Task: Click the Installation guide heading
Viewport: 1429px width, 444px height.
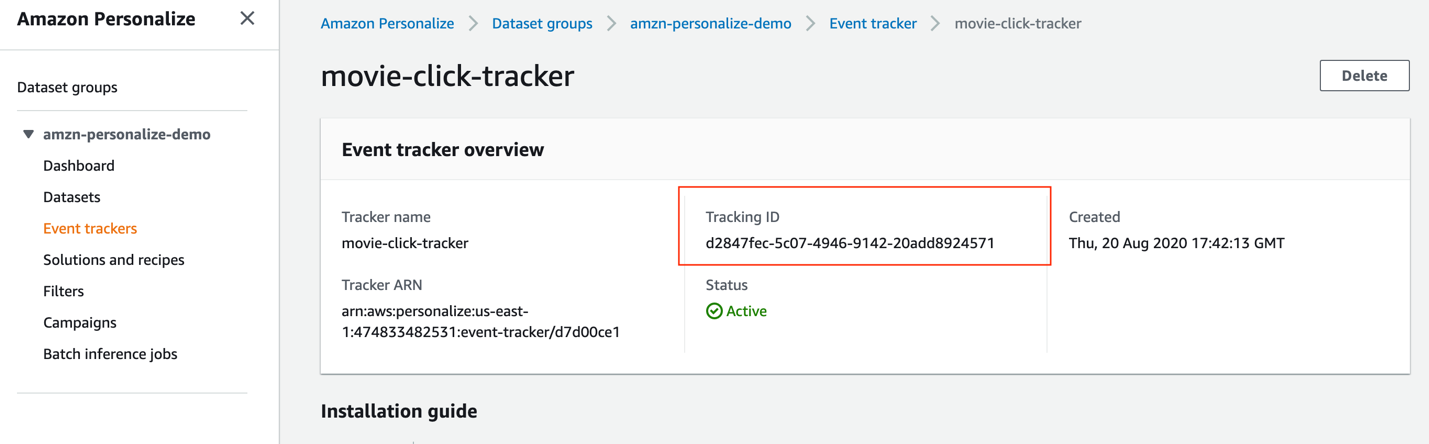Action: click(x=399, y=411)
